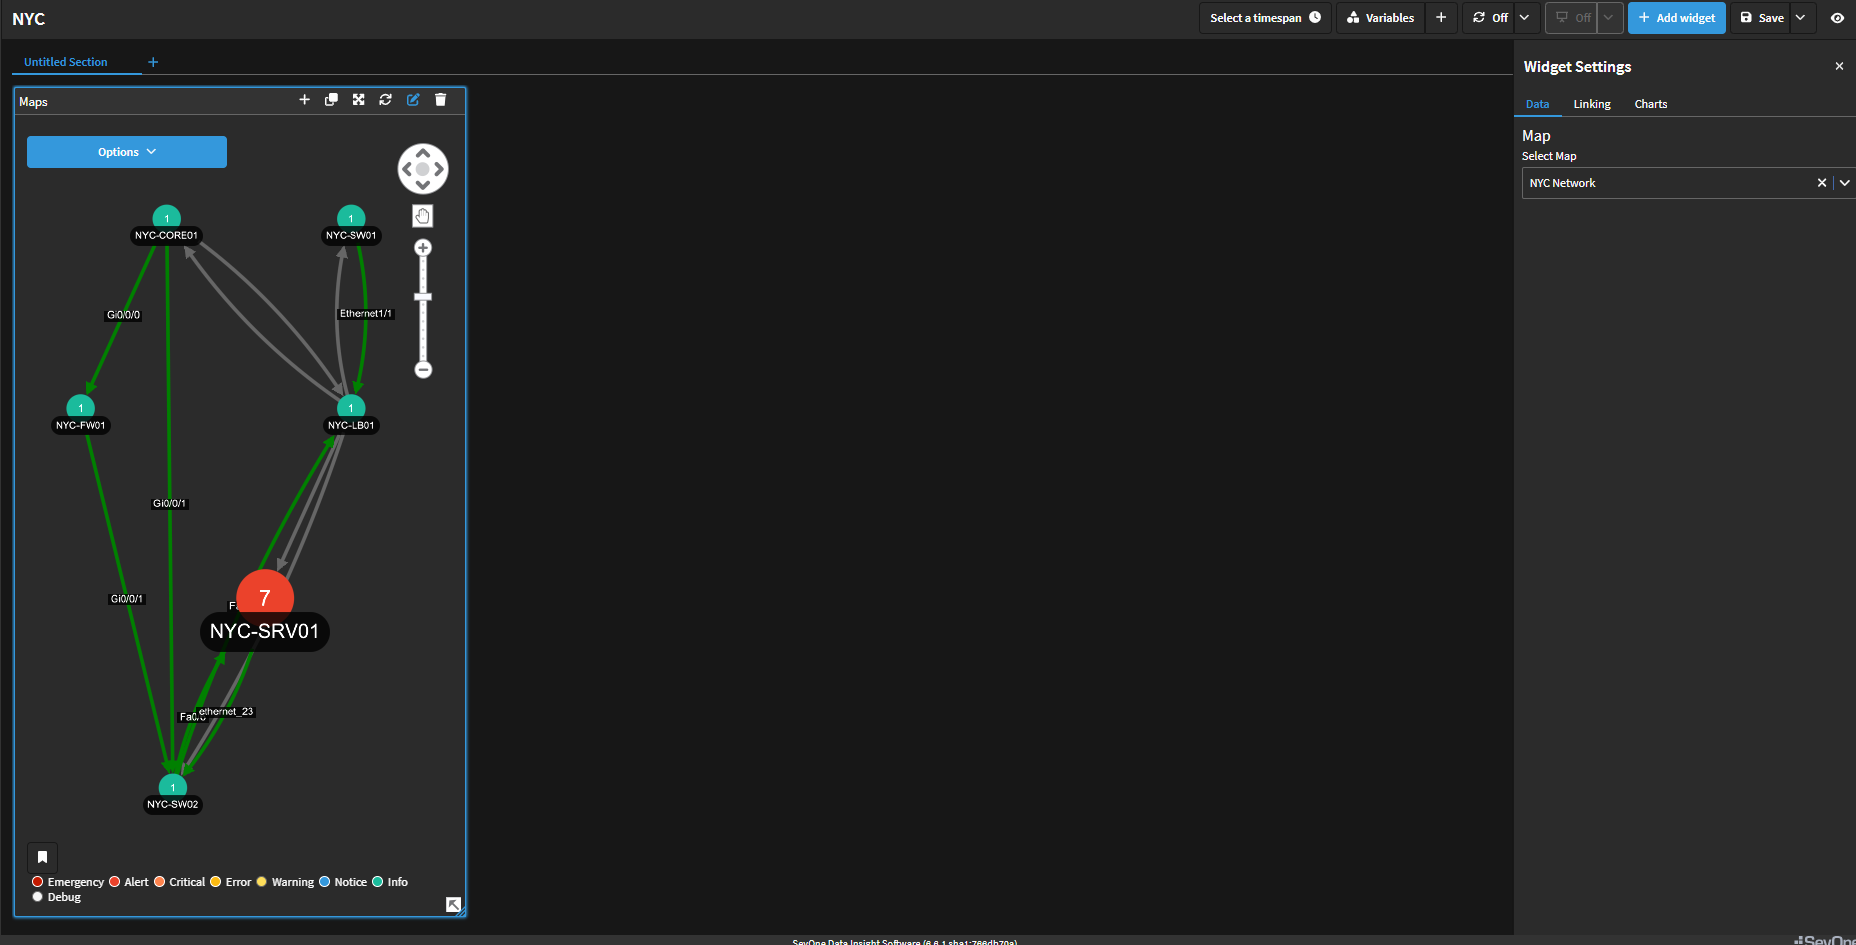Pan the map left with the navigation wheel

(407, 169)
